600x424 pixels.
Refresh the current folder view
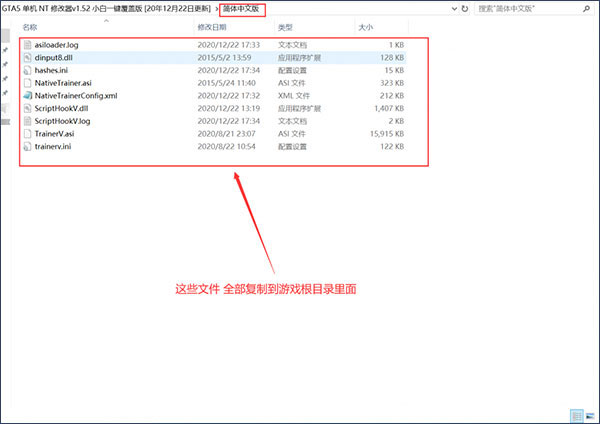pos(465,8)
